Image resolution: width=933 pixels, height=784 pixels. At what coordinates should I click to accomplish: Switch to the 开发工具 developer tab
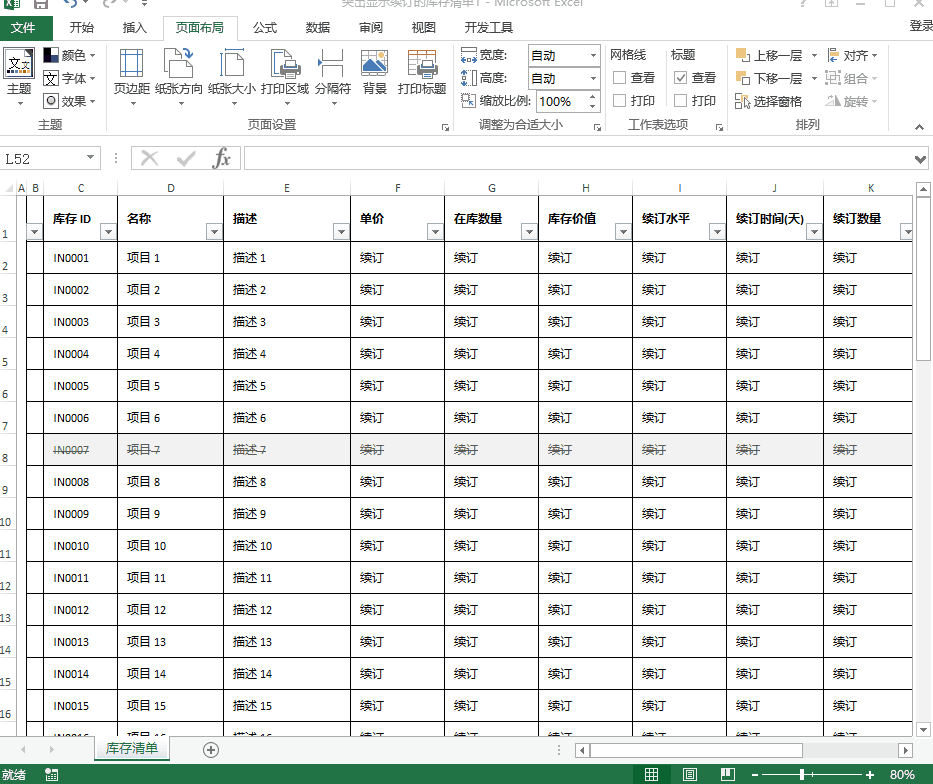tap(489, 27)
